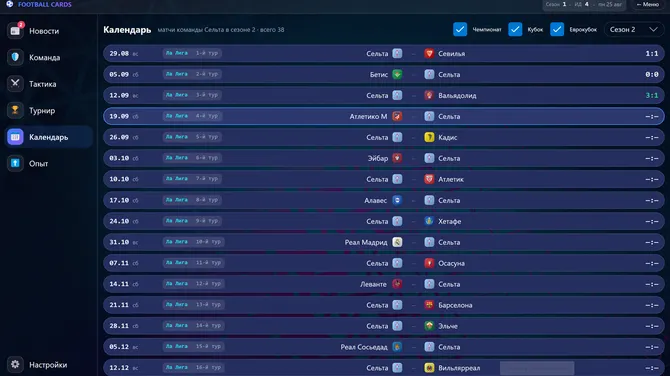Screen dimensions: 670x376
Task: Open the Новости news icon in sidebar
Action: [15, 31]
